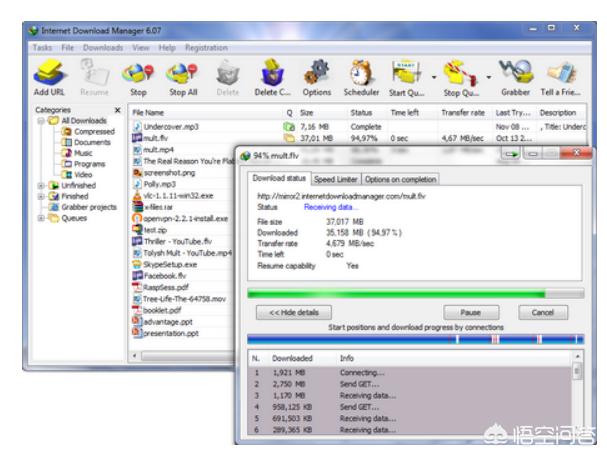Click the SkypeSetup.exe file icon
This screenshot has height=457, width=607.
point(137,264)
